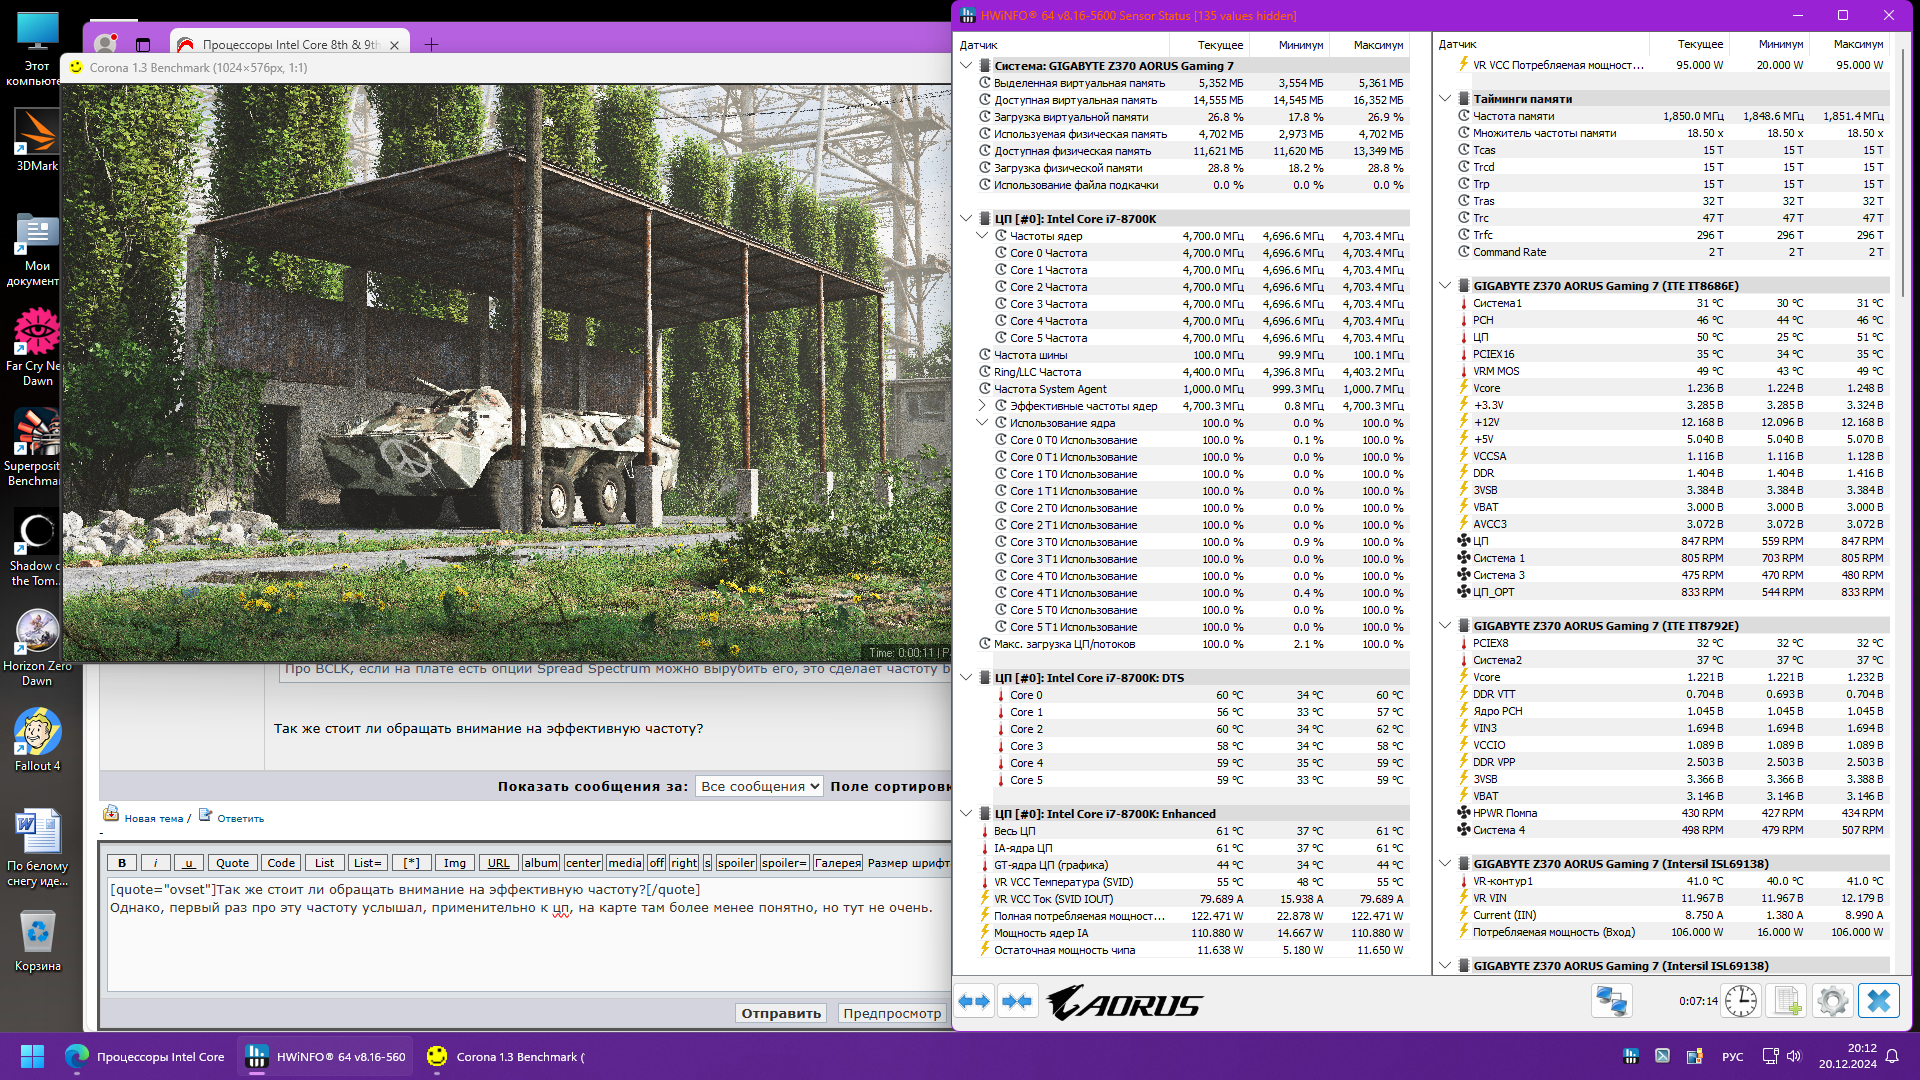Click the clock reset timer icon
Viewport: 1920px width, 1080px height.
[x=1741, y=1001]
